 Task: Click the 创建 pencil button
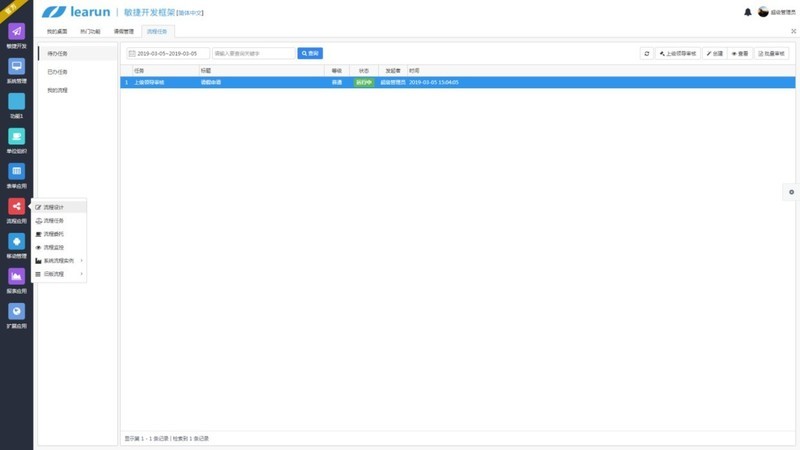pos(715,54)
